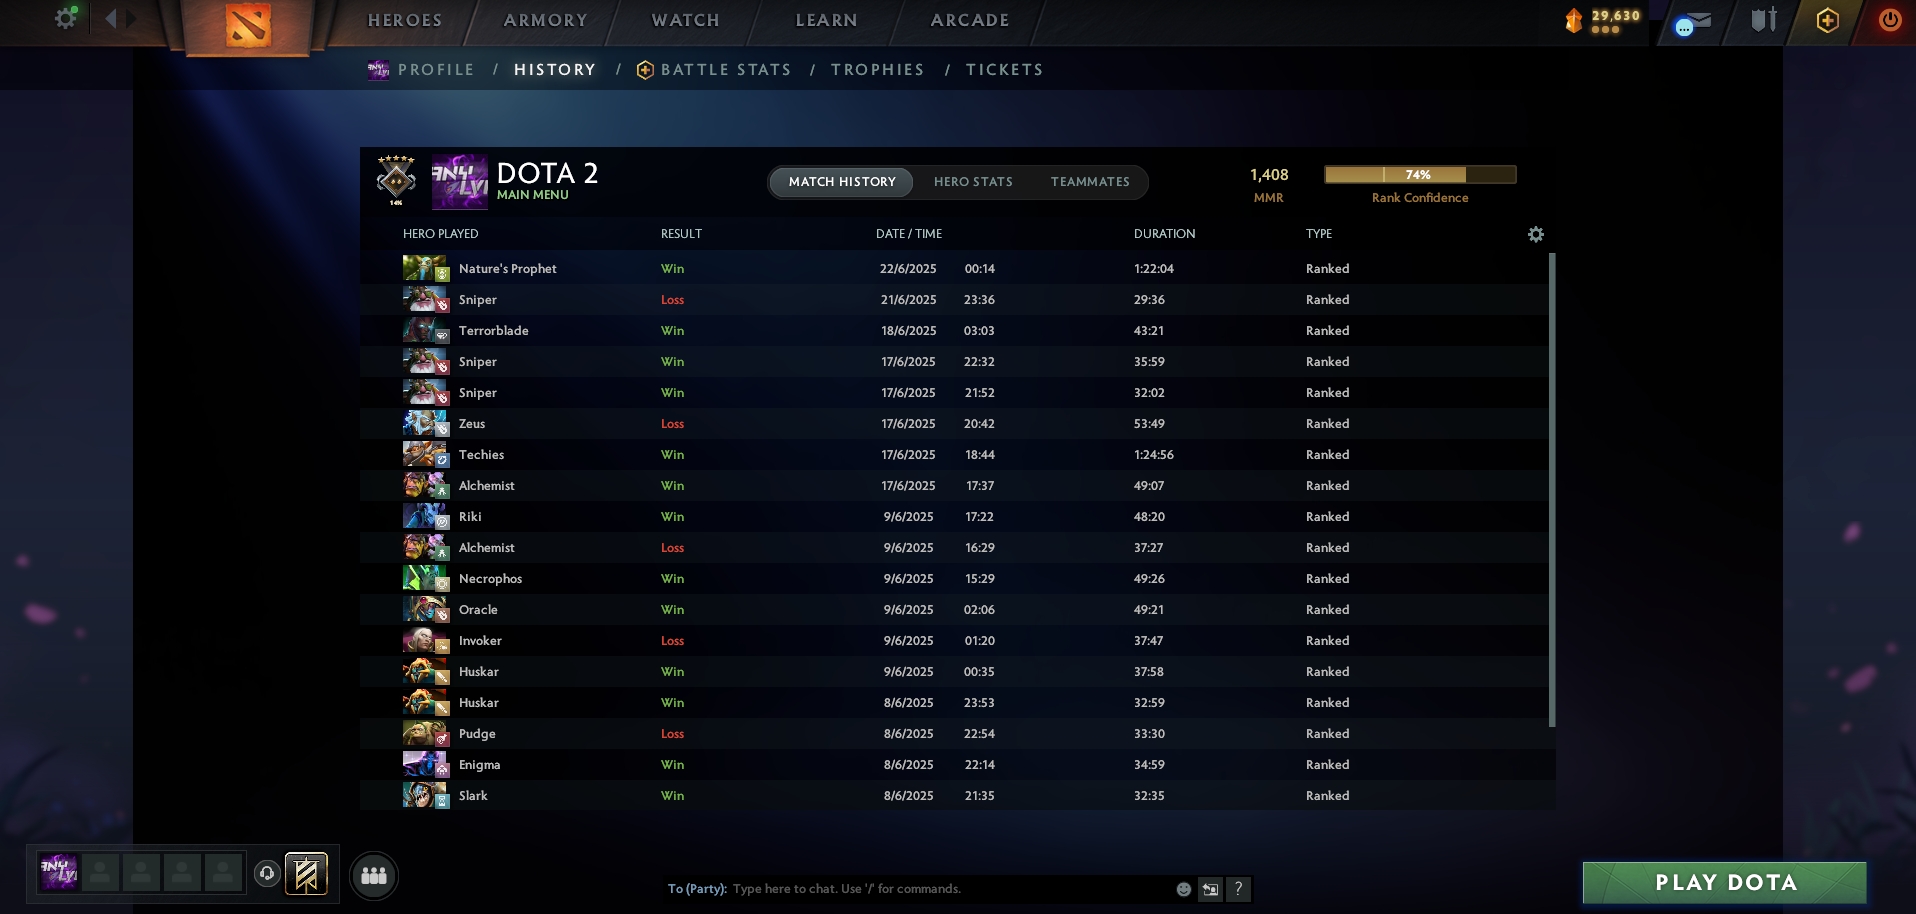Click the match list scrollbar

click(x=1552, y=490)
